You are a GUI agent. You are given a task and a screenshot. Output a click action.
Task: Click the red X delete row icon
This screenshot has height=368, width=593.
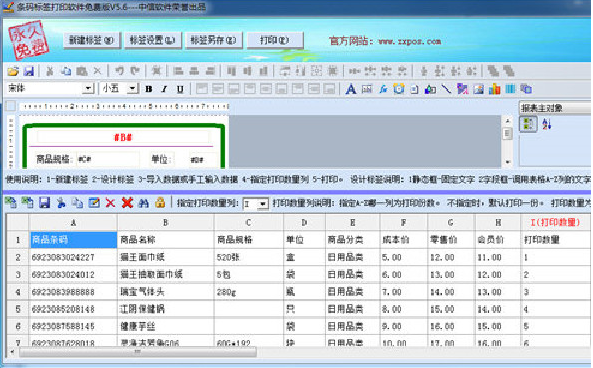(x=110, y=203)
